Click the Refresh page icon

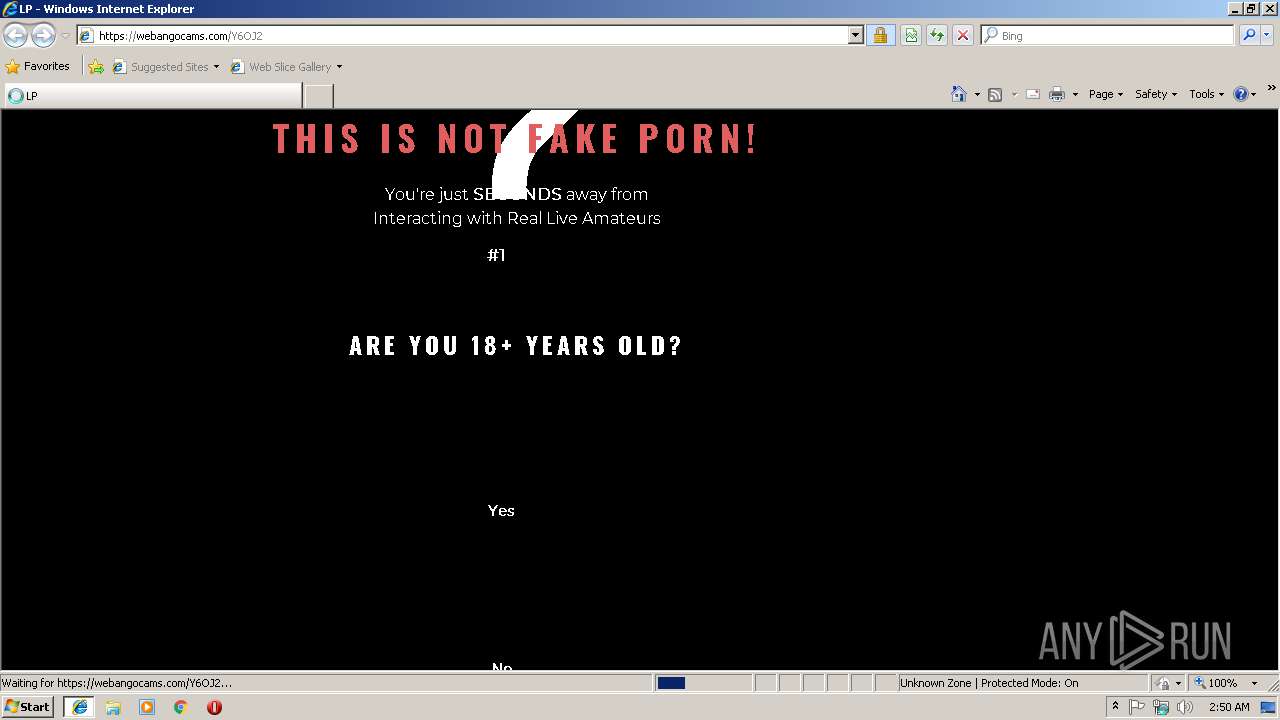[x=937, y=36]
